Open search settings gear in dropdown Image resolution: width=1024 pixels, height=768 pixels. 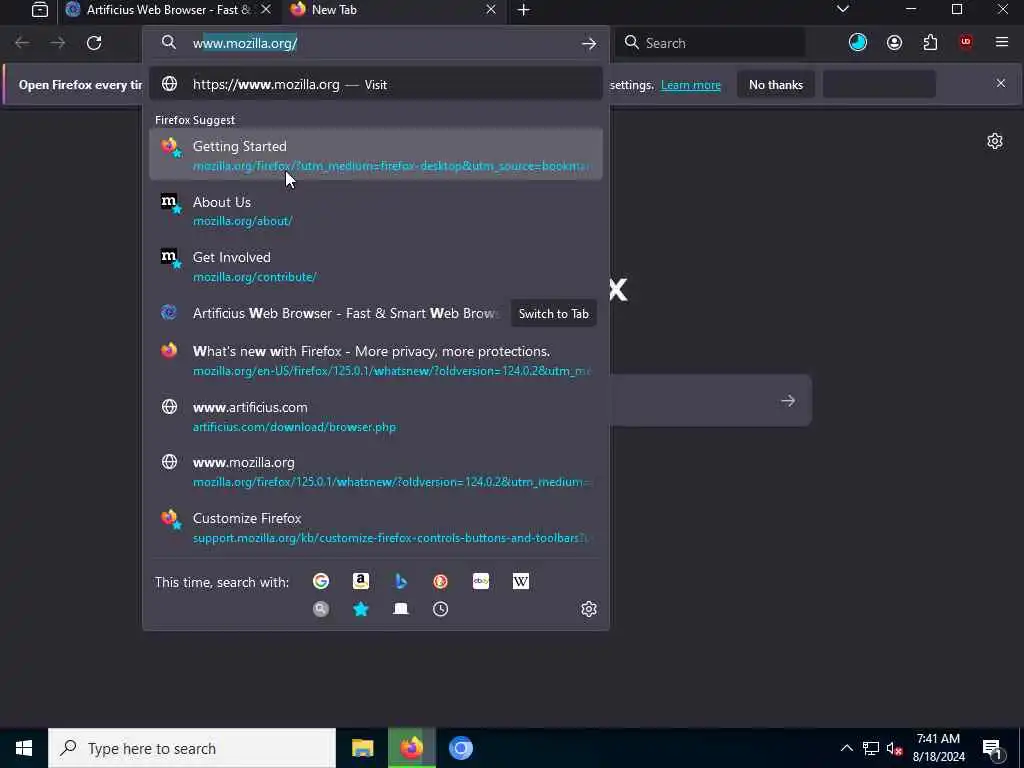point(589,609)
